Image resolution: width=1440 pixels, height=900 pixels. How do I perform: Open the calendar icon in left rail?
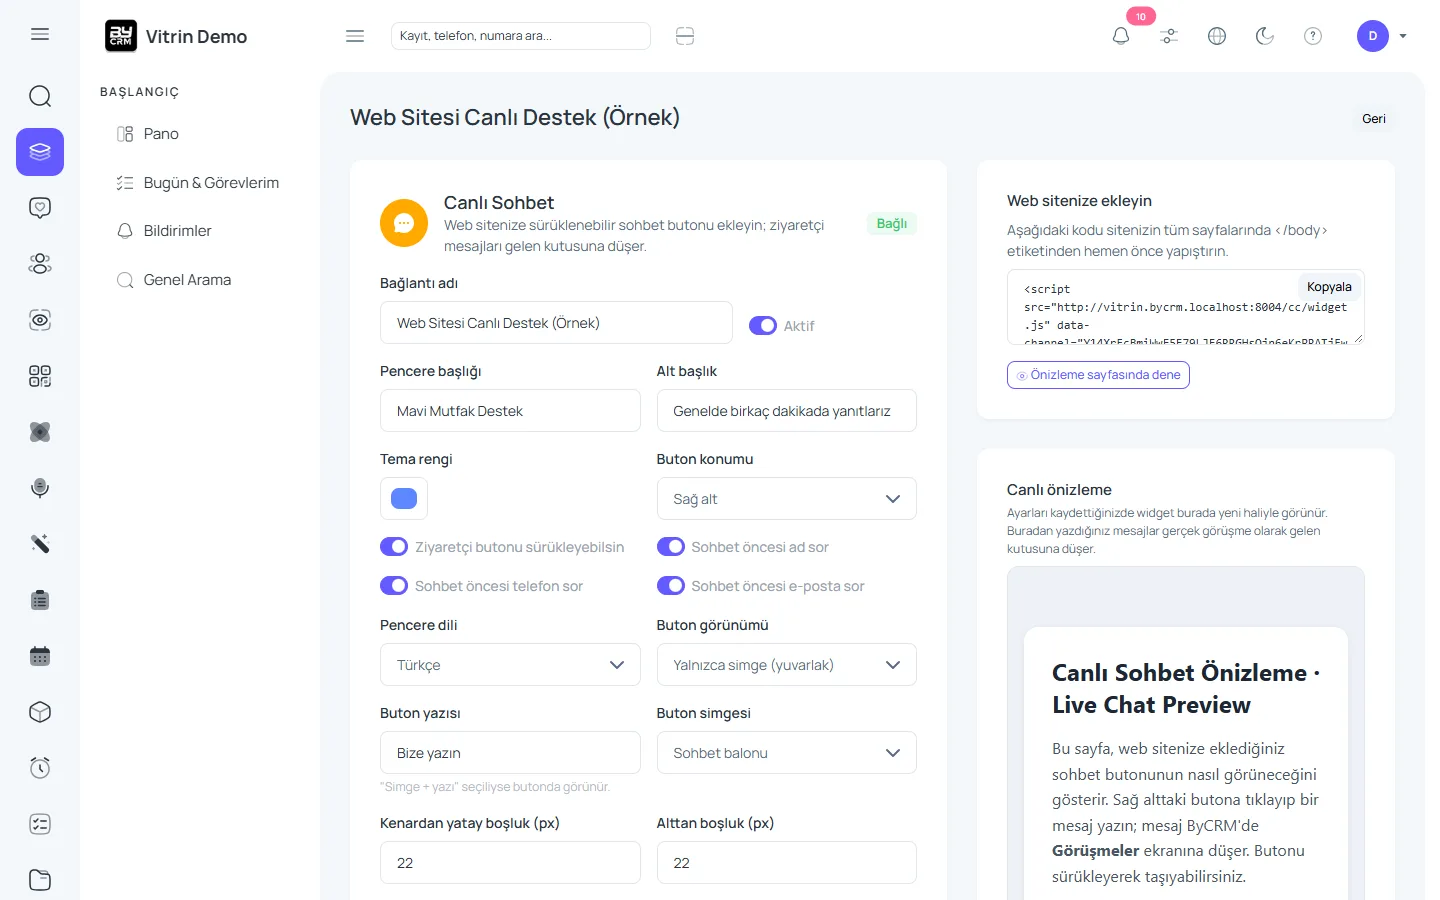[x=40, y=656]
